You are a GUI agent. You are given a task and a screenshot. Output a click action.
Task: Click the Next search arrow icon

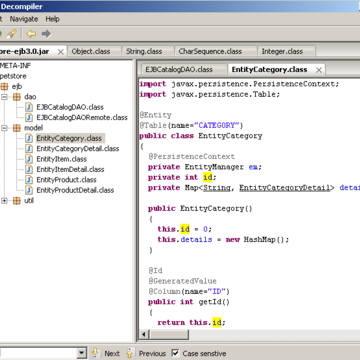(x=96, y=353)
